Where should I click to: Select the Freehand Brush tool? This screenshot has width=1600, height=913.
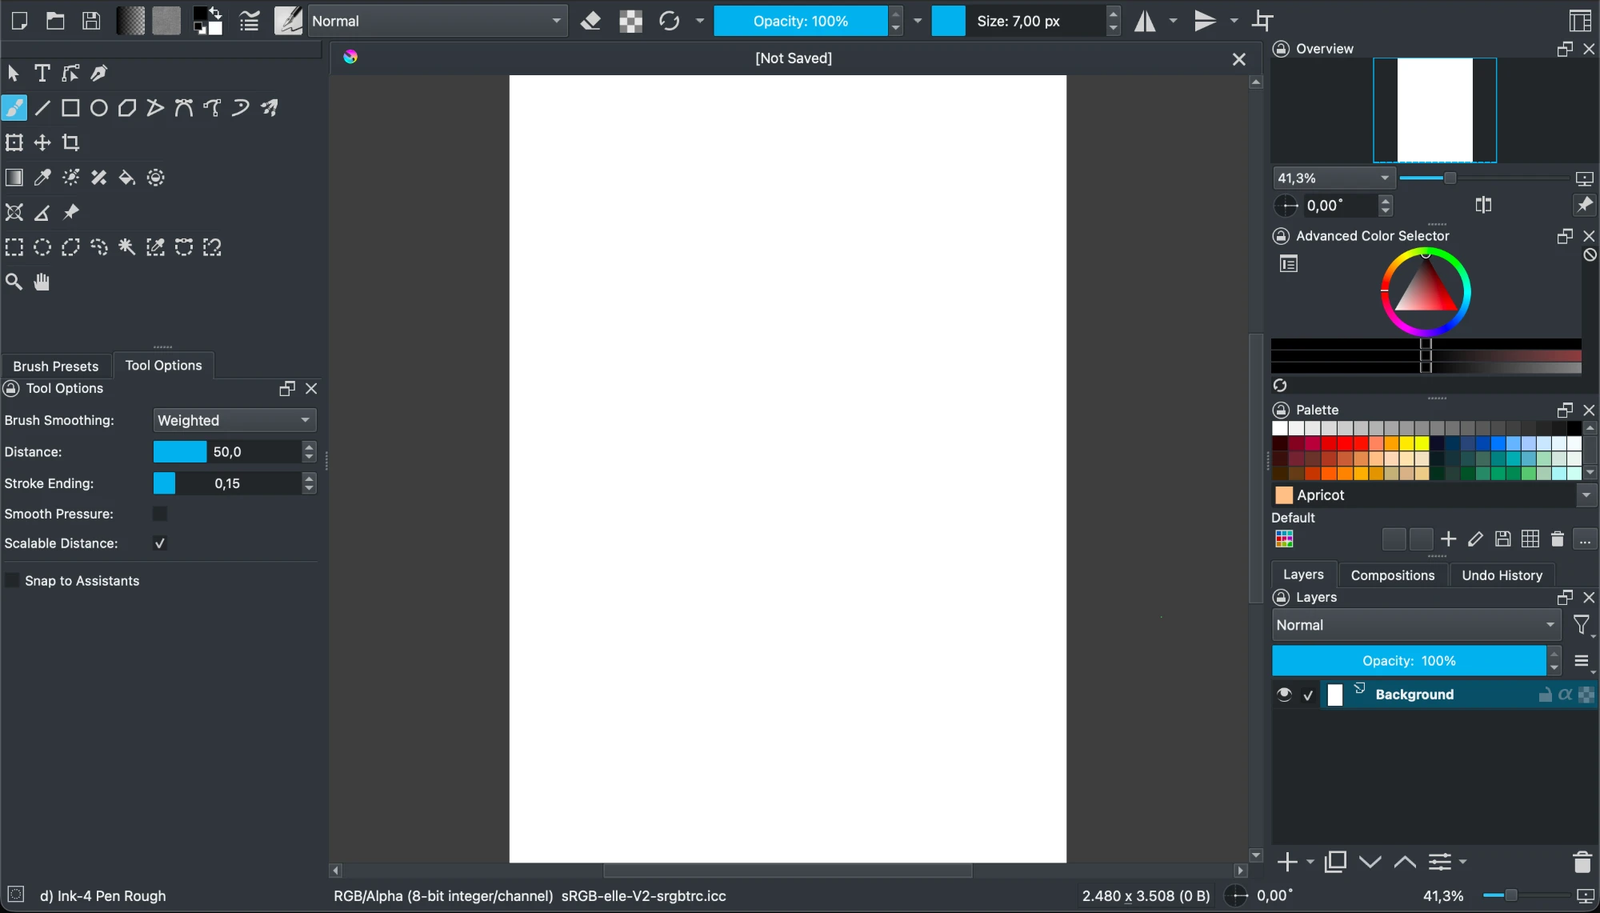pyautogui.click(x=14, y=108)
